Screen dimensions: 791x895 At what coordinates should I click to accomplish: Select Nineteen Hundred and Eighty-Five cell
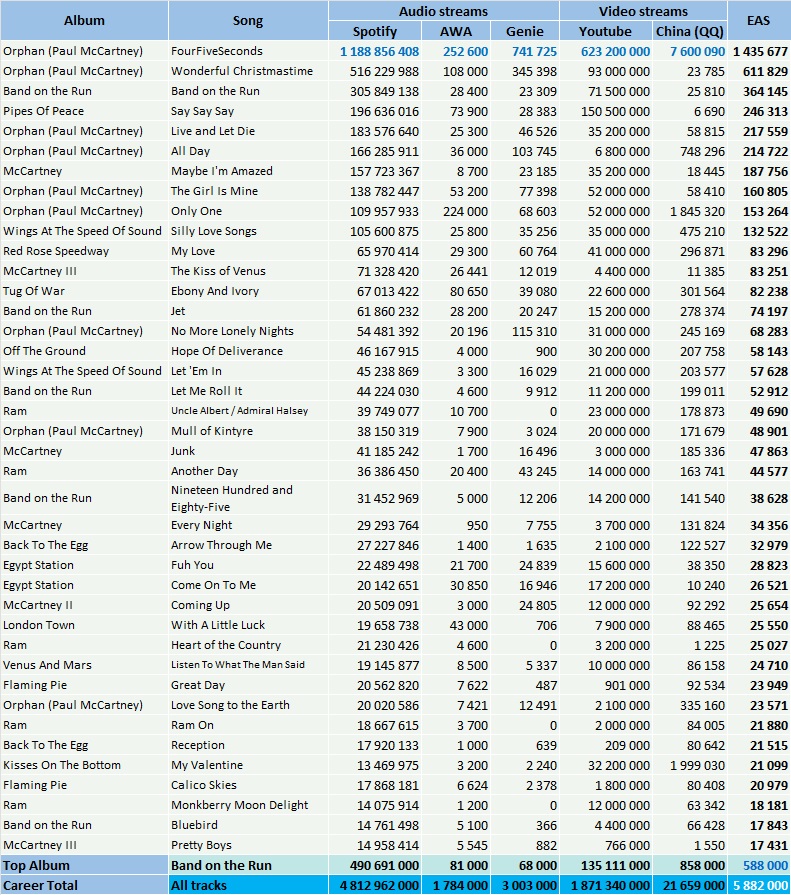coord(248,498)
